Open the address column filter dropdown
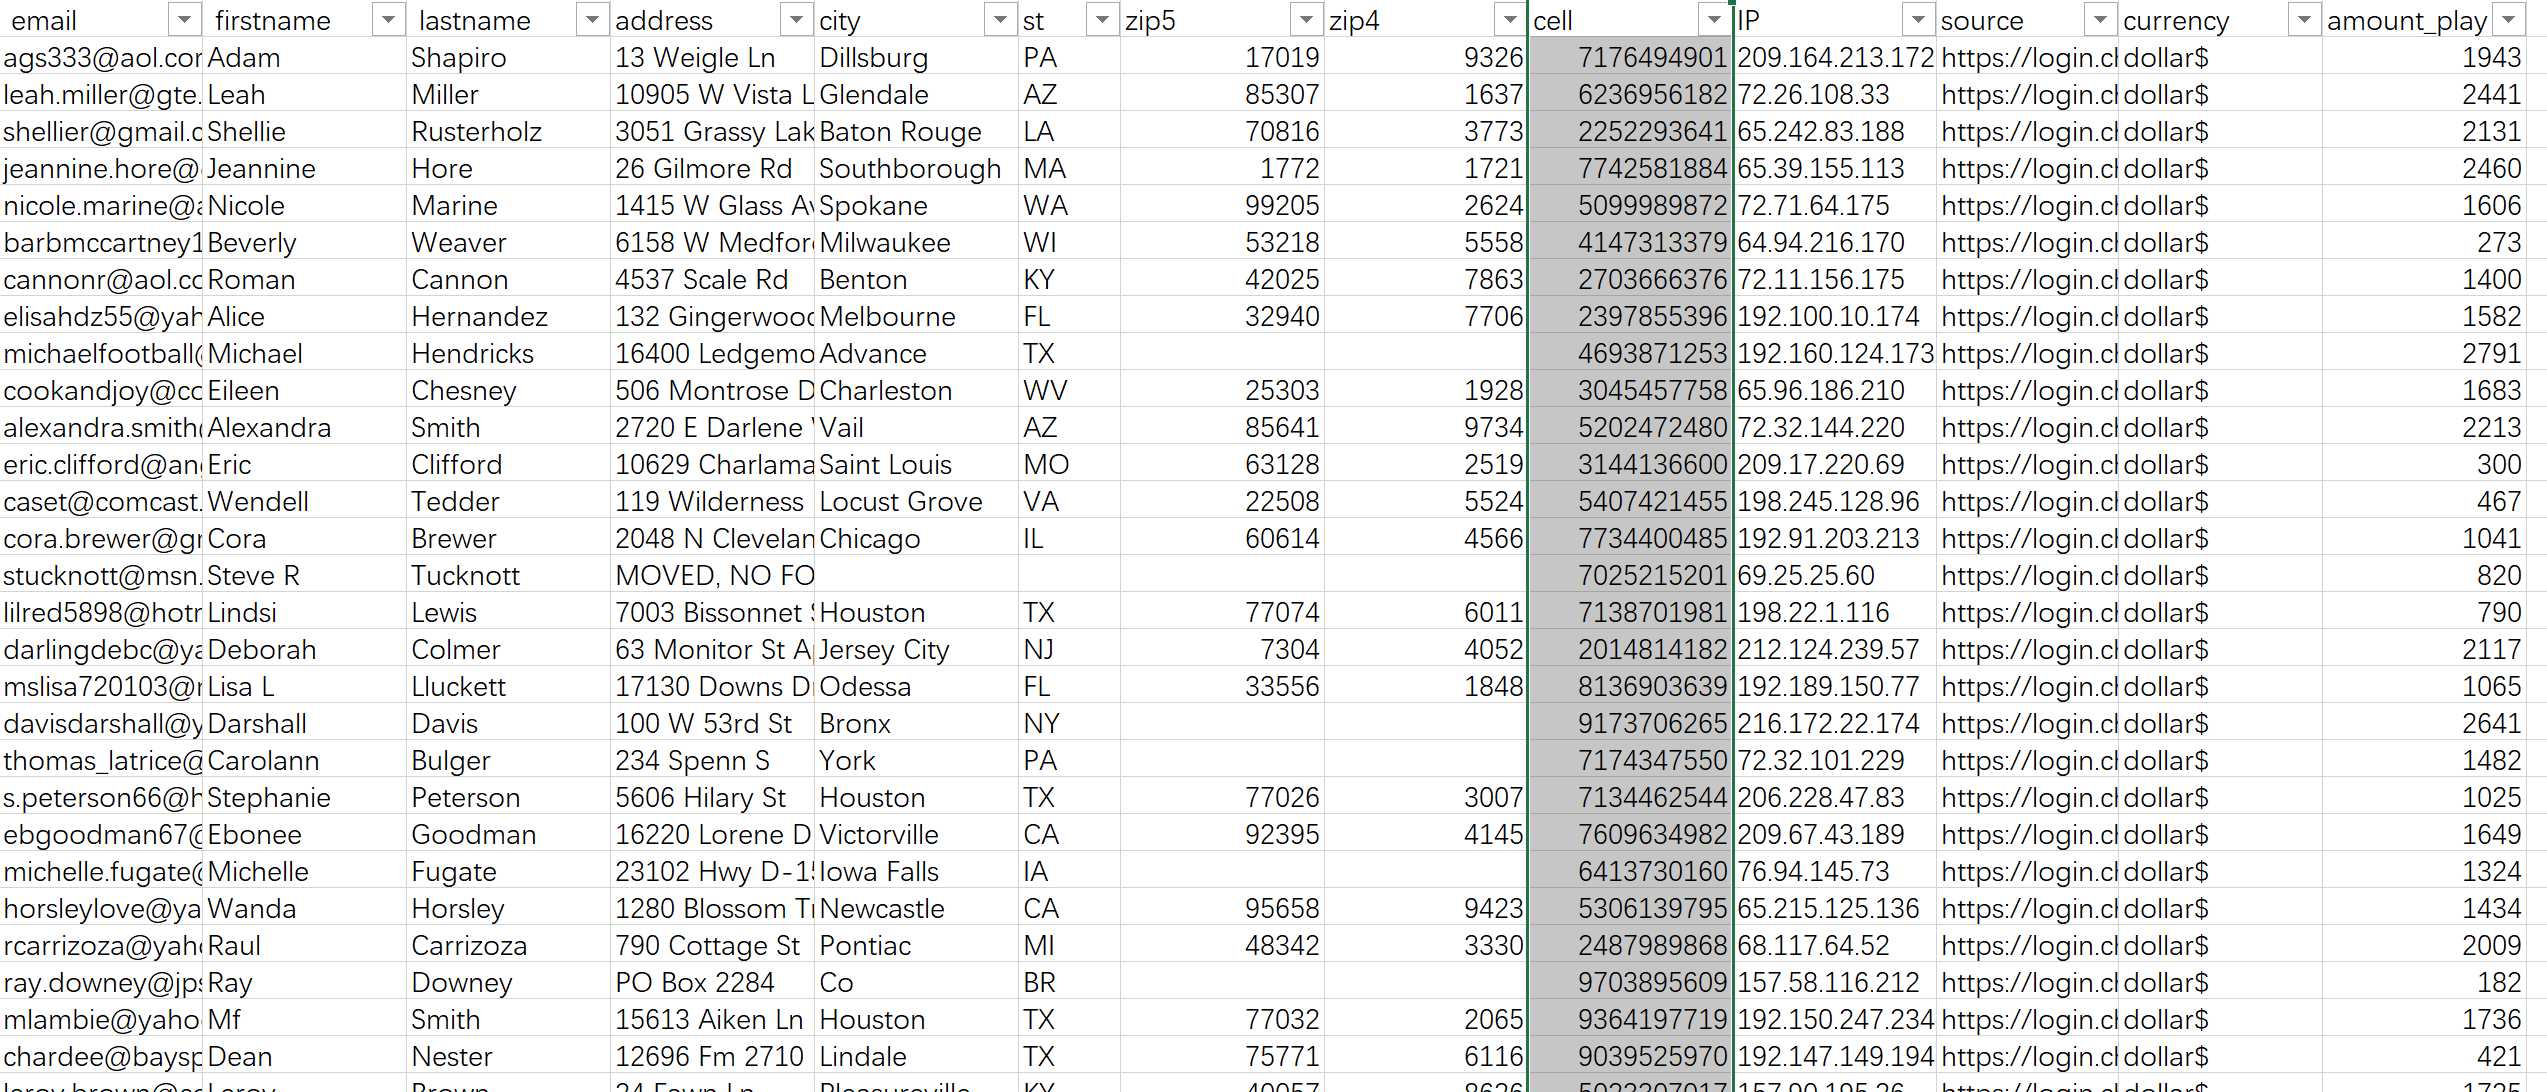The height and width of the screenshot is (1092, 2547). point(796,20)
